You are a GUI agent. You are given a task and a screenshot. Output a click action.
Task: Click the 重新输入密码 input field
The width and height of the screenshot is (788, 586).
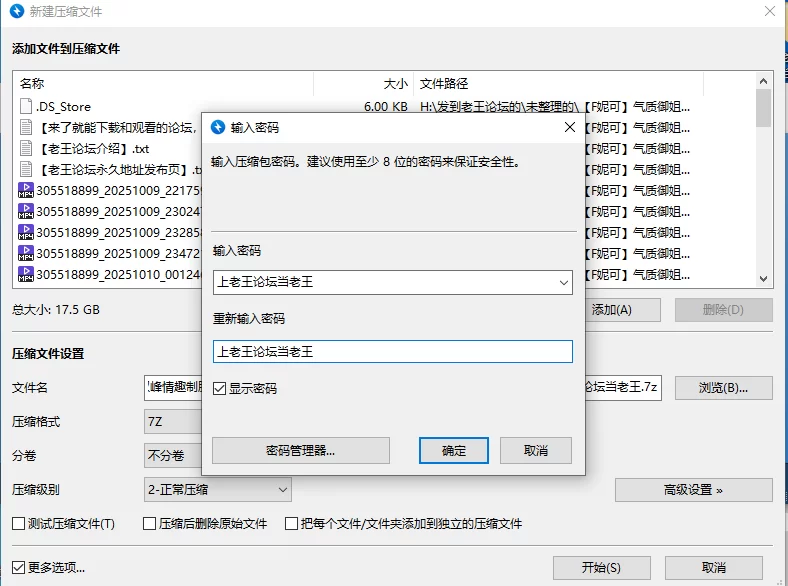pyautogui.click(x=392, y=352)
